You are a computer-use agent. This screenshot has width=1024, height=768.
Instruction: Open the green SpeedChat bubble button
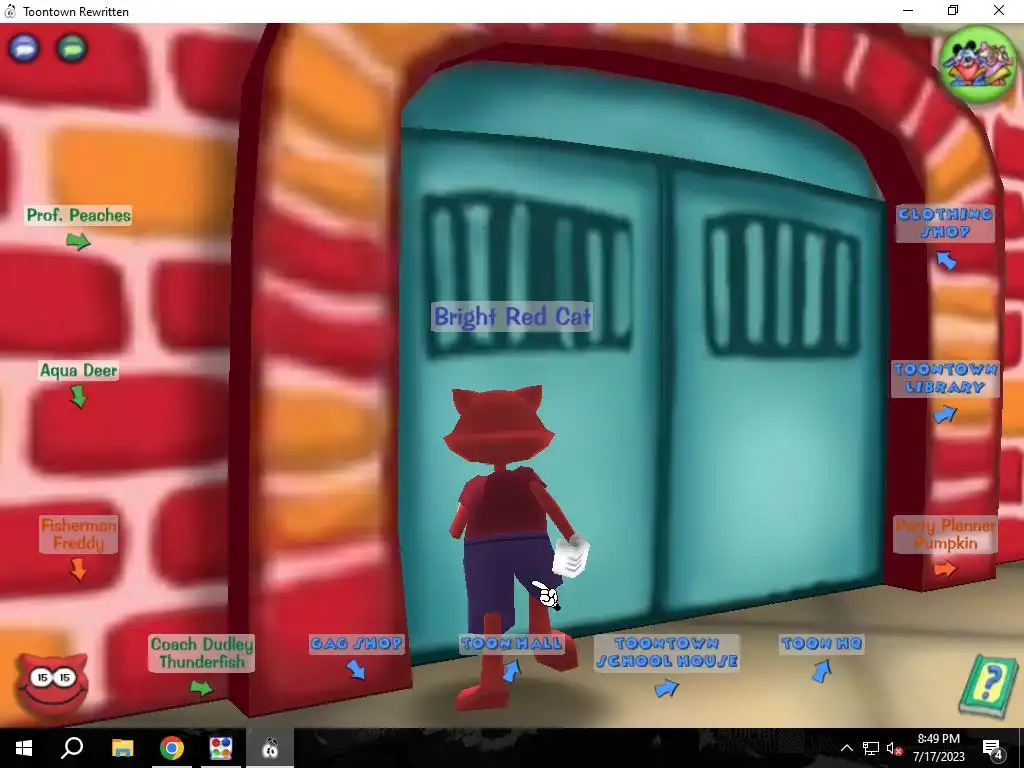72,48
